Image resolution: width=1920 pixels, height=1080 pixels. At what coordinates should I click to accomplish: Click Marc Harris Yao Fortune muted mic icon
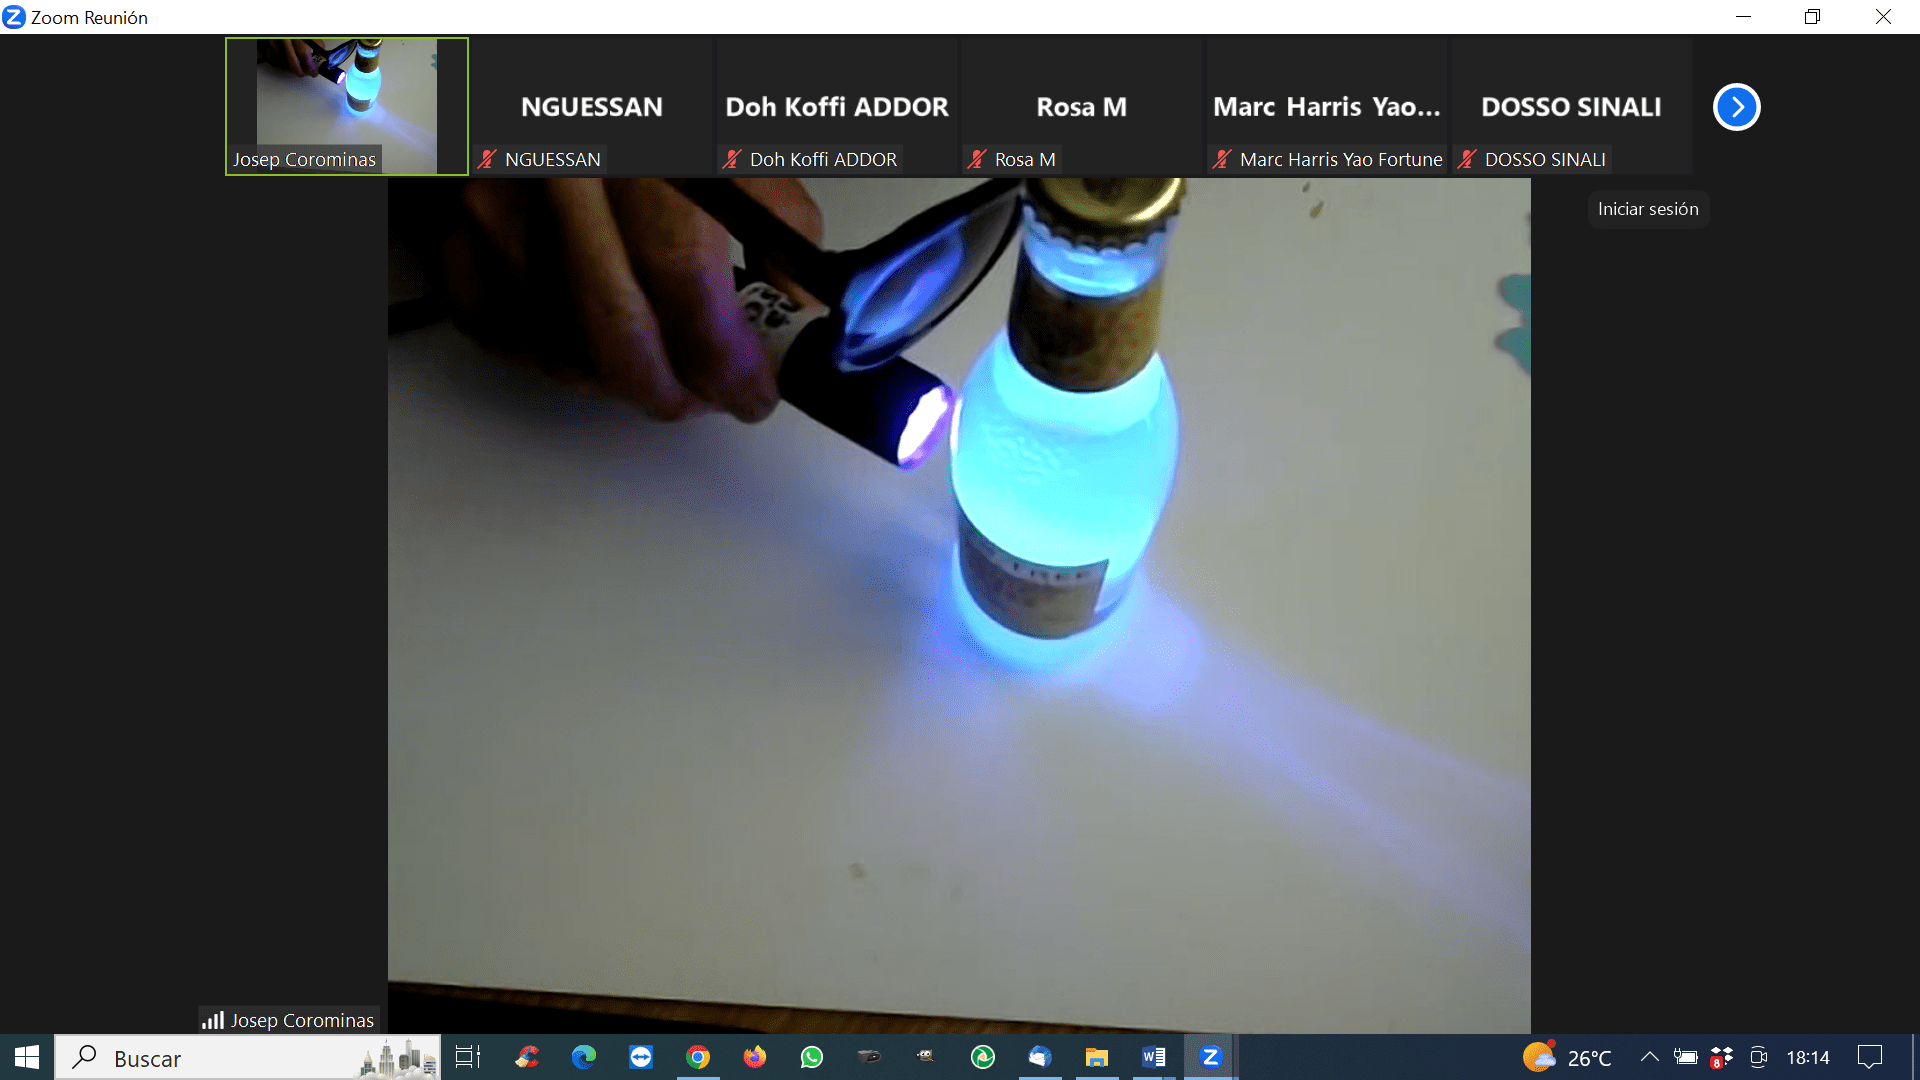1222,159
